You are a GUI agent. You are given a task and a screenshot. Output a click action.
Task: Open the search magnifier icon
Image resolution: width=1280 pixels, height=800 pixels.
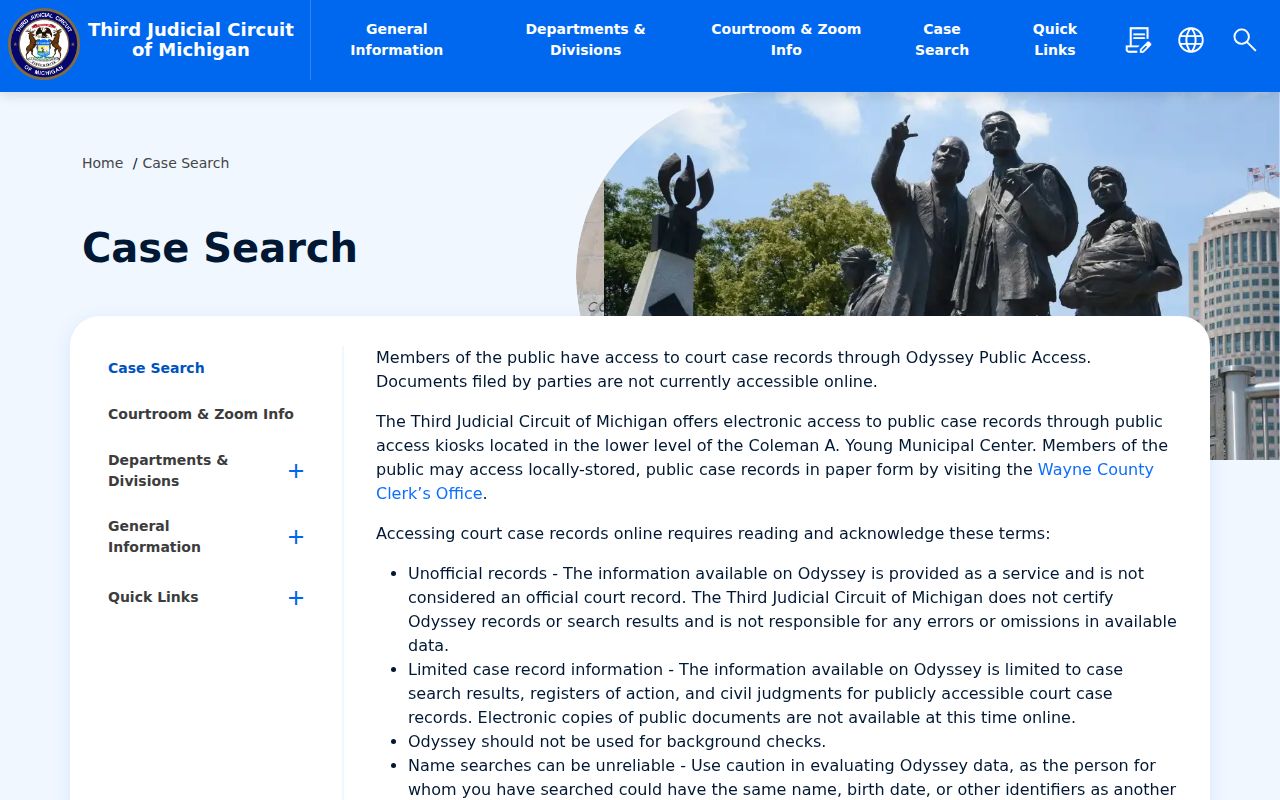click(x=1244, y=40)
